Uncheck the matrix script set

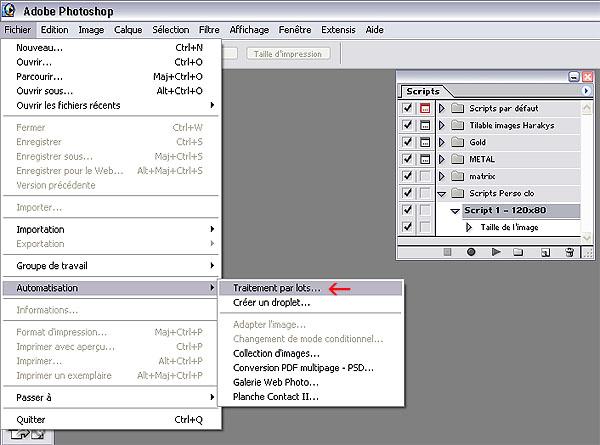407,176
